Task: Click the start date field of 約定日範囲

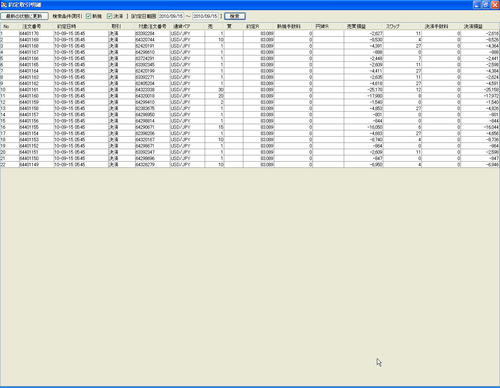Action: (171, 16)
